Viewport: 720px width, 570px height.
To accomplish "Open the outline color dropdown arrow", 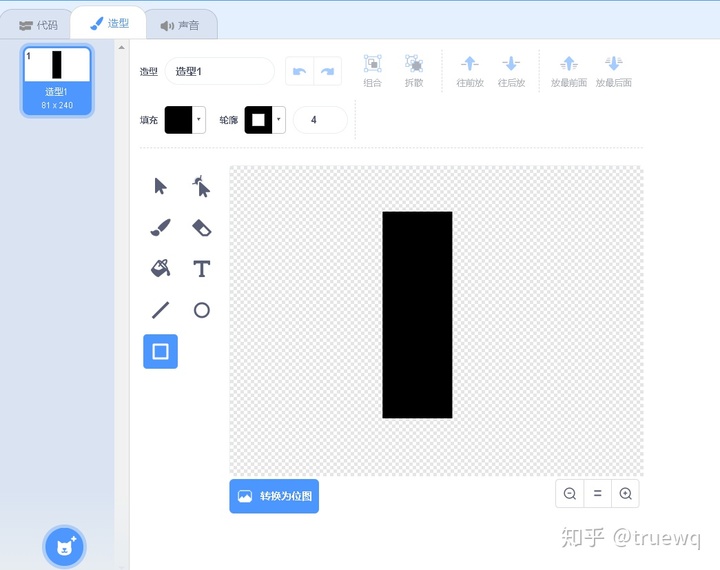I will (x=279, y=119).
